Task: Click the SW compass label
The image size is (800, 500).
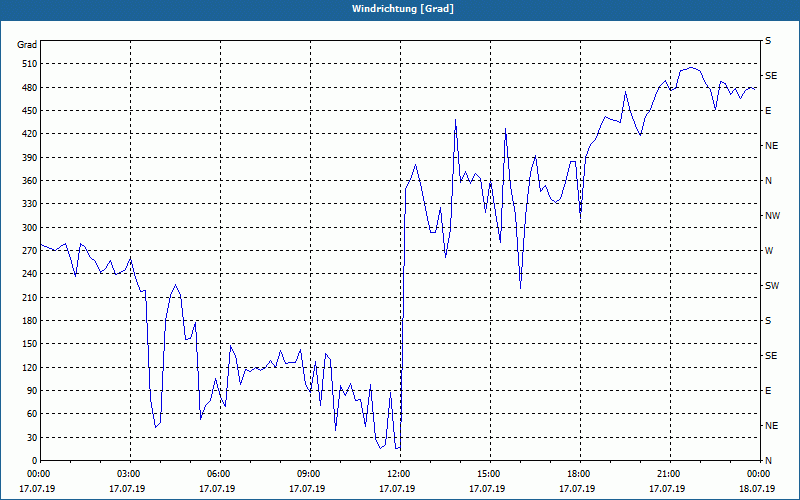Action: click(772, 286)
